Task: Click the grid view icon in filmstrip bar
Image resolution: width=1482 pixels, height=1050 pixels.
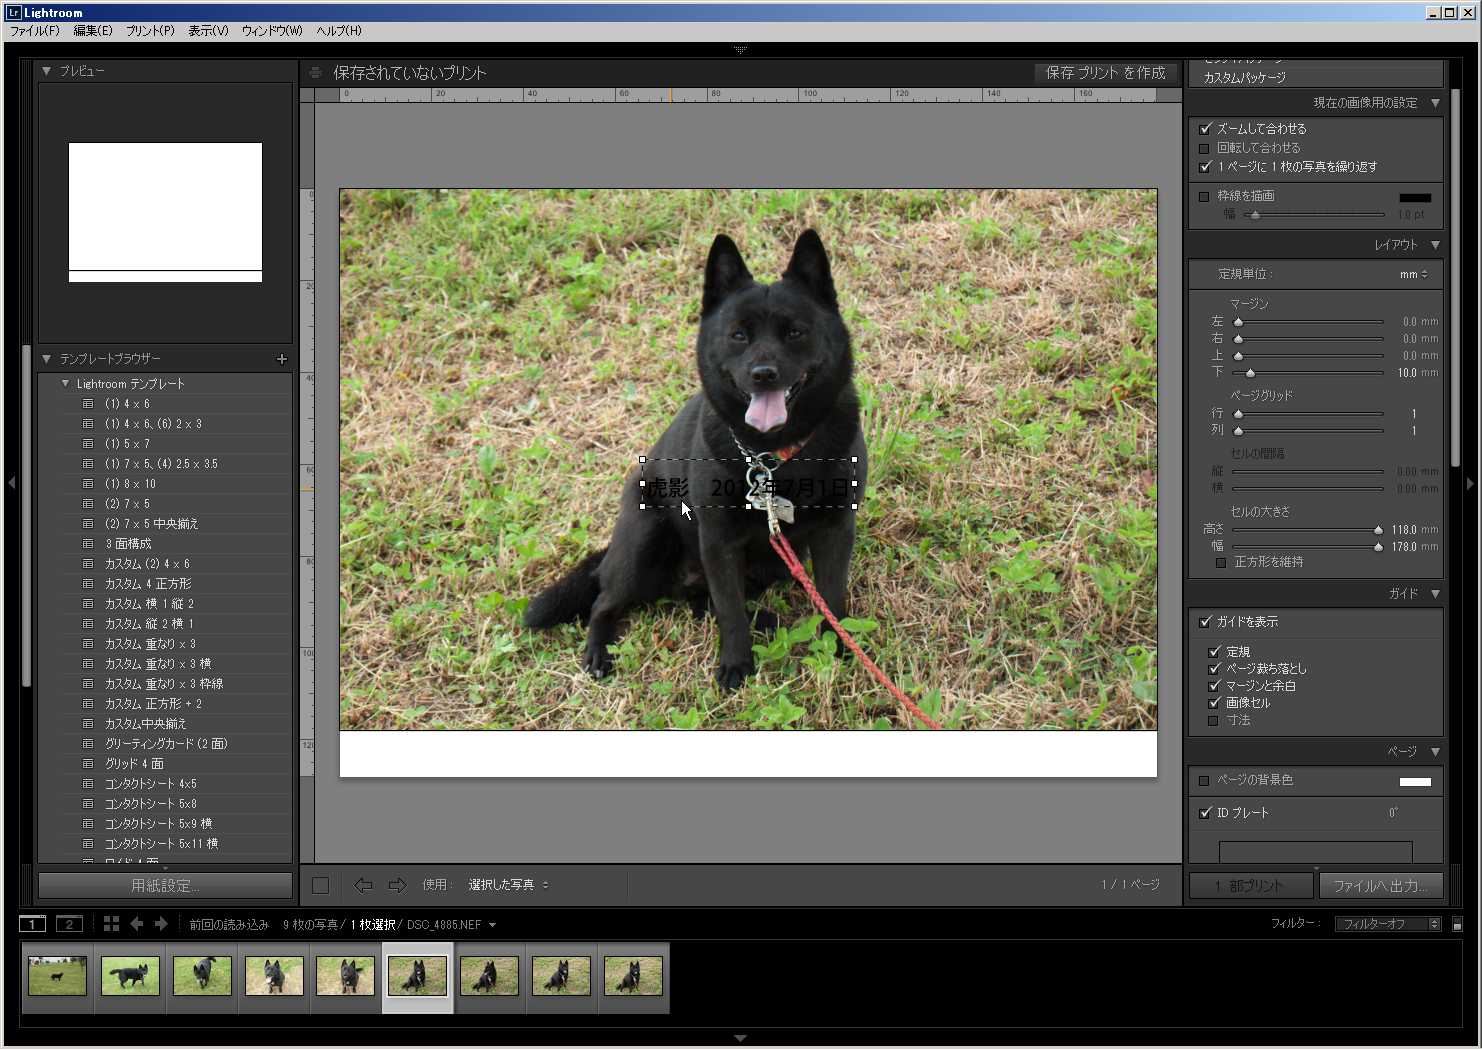Action: pos(111,924)
